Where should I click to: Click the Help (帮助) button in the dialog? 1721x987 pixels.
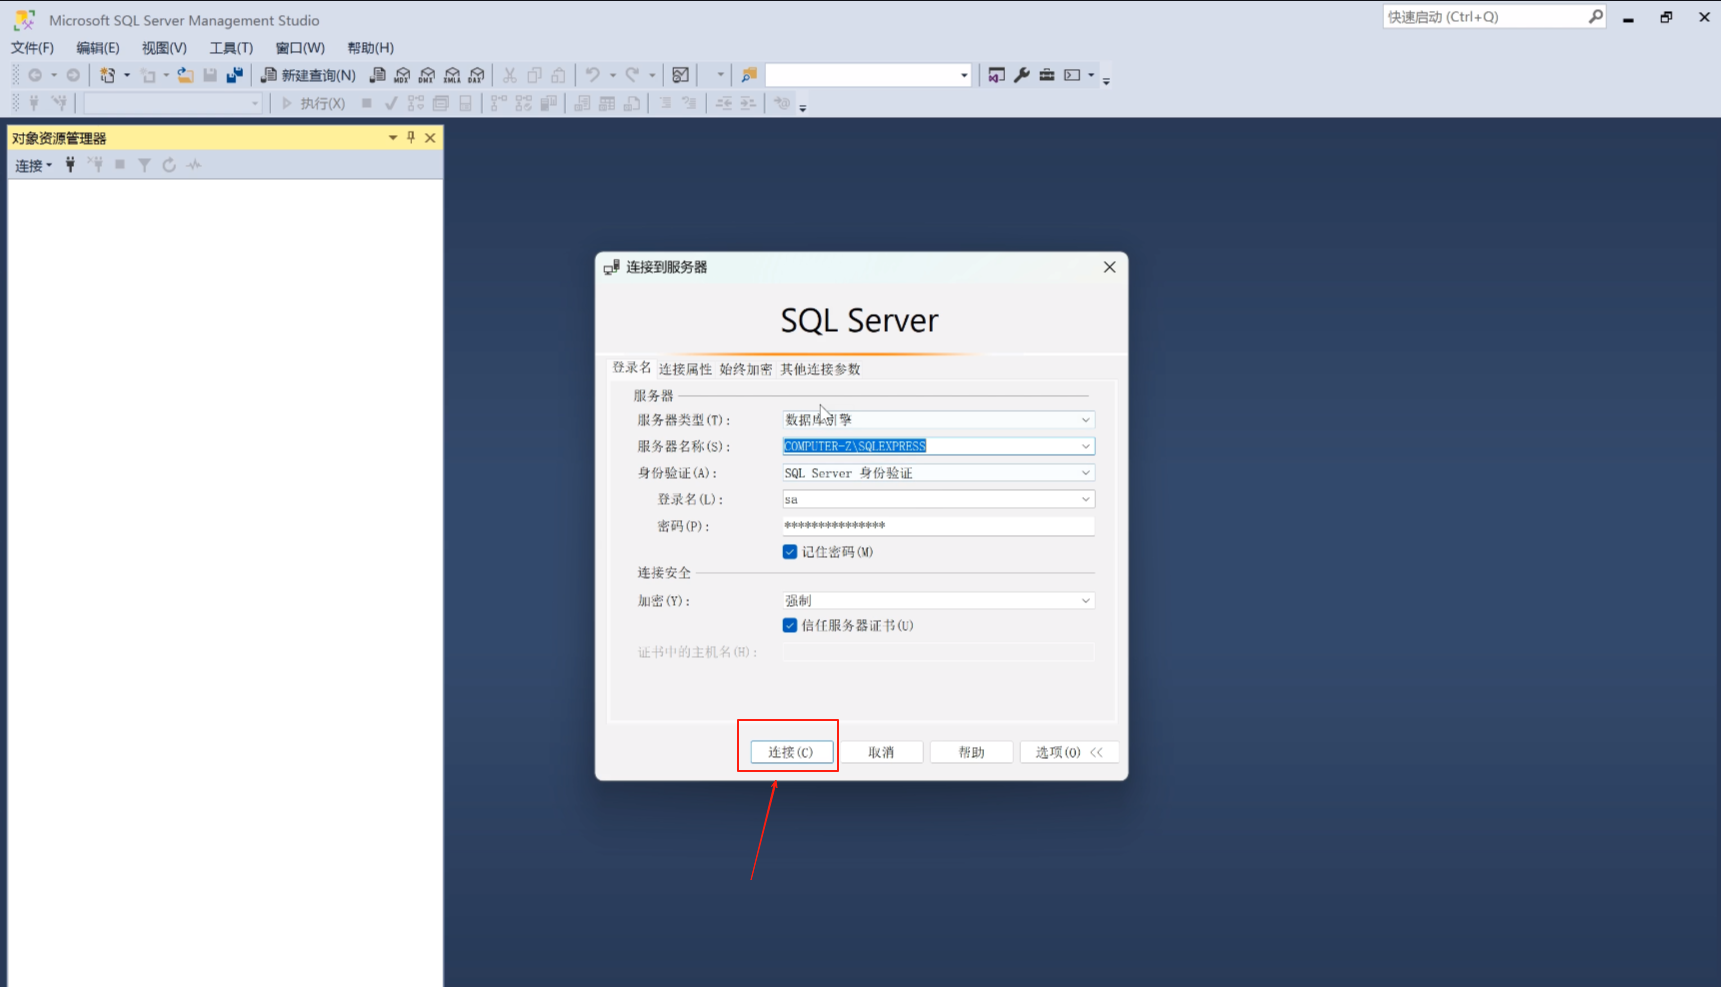point(971,752)
